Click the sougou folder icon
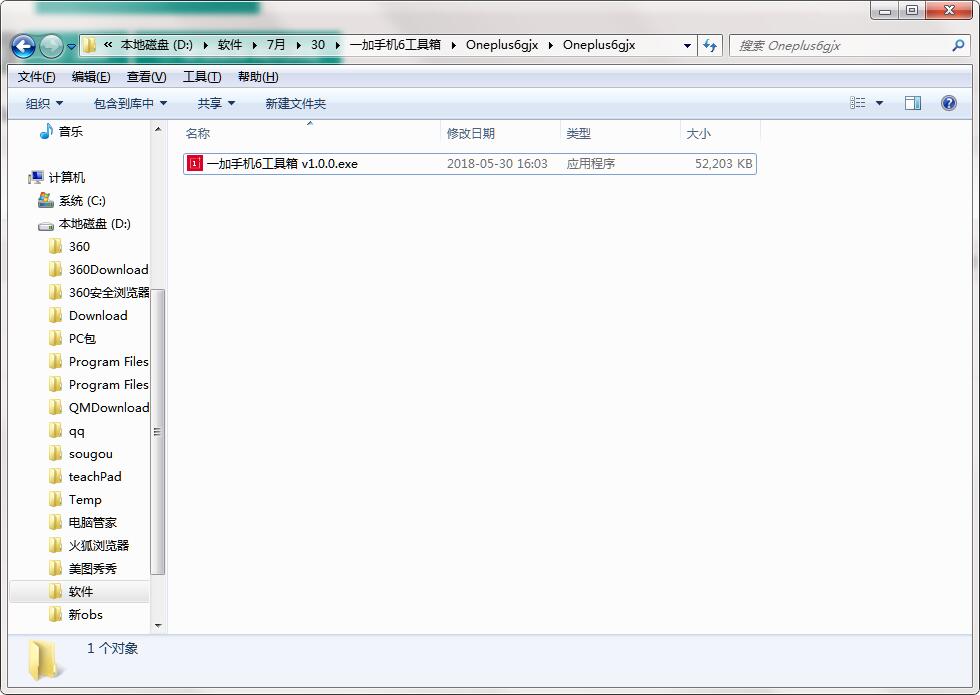980x695 pixels. click(56, 454)
